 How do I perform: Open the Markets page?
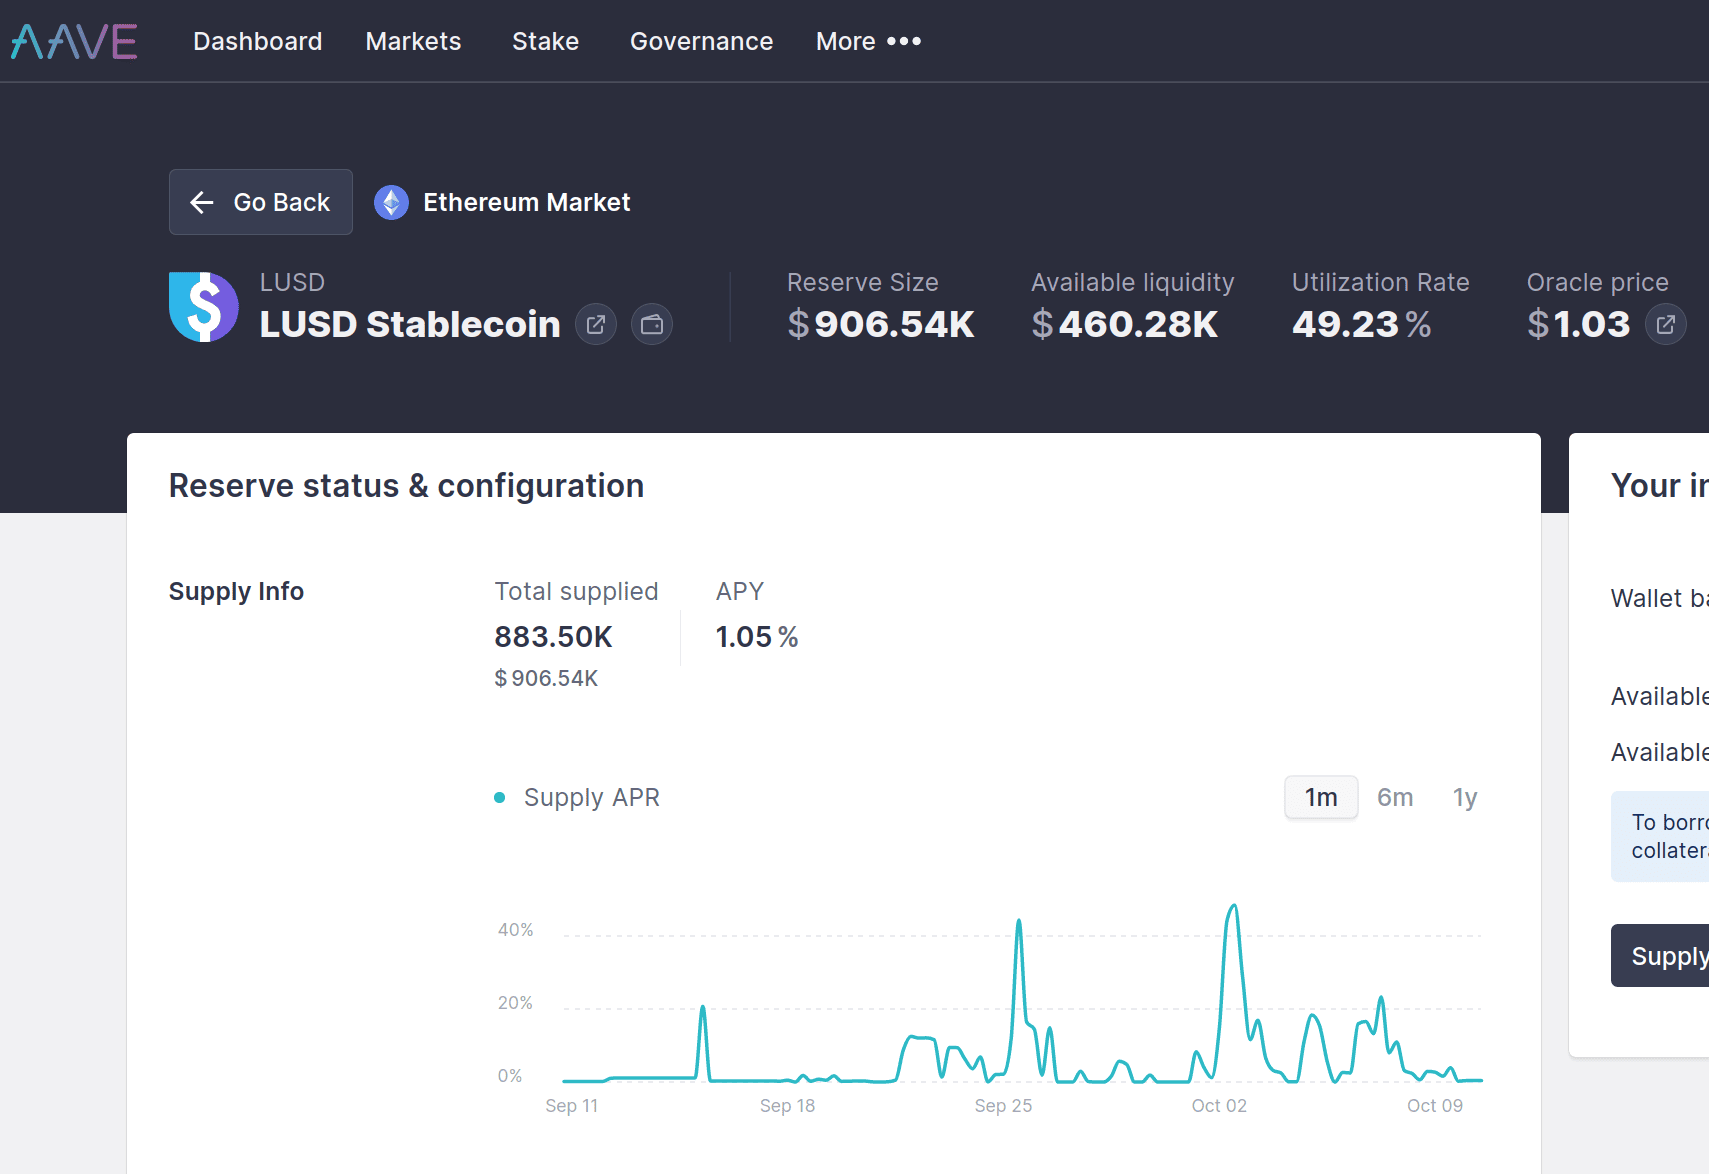(x=413, y=41)
